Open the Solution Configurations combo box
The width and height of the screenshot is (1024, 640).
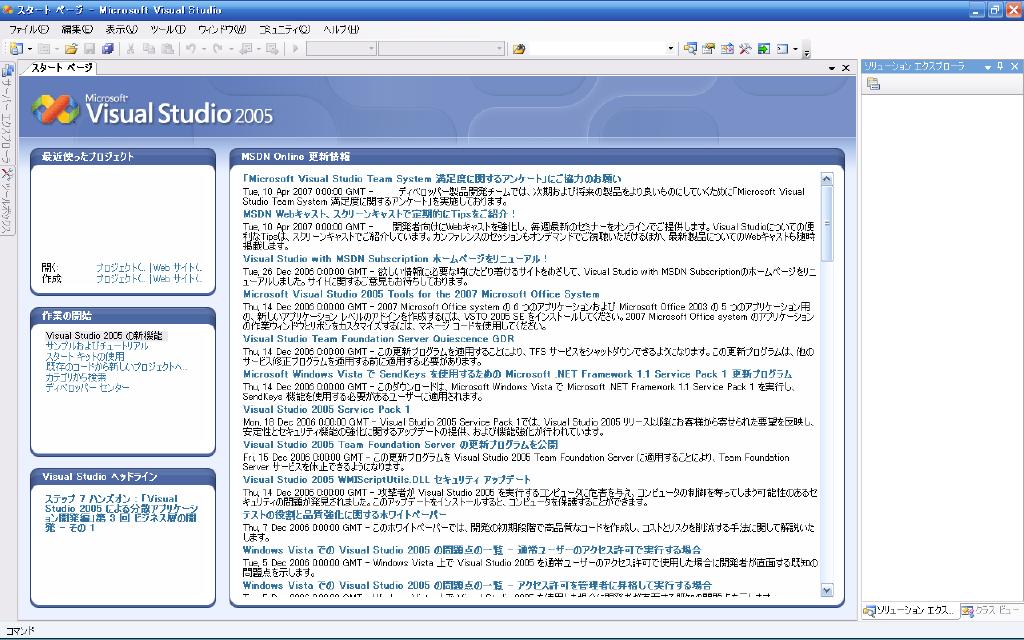click(x=341, y=49)
